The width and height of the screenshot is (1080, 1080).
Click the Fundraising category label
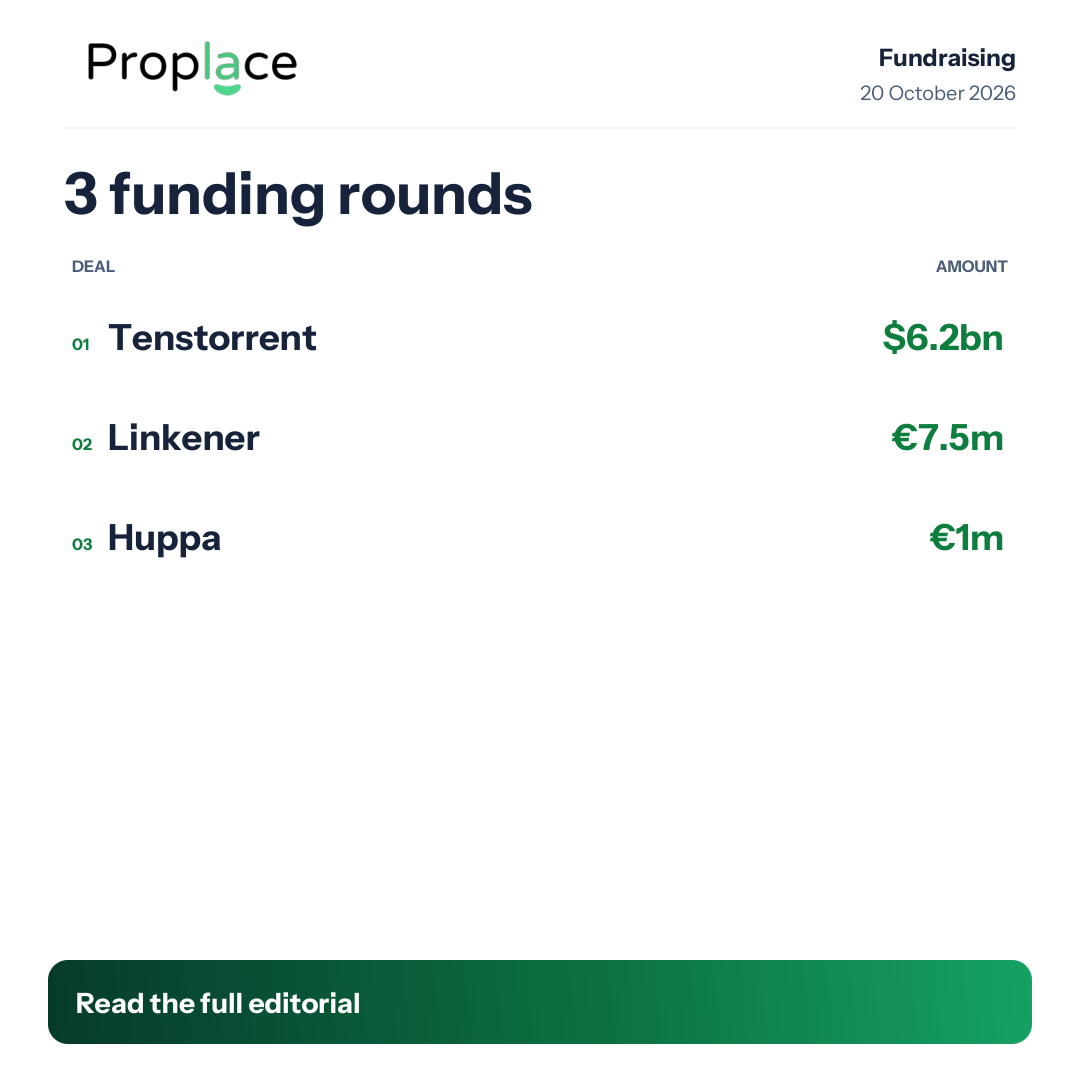click(946, 58)
